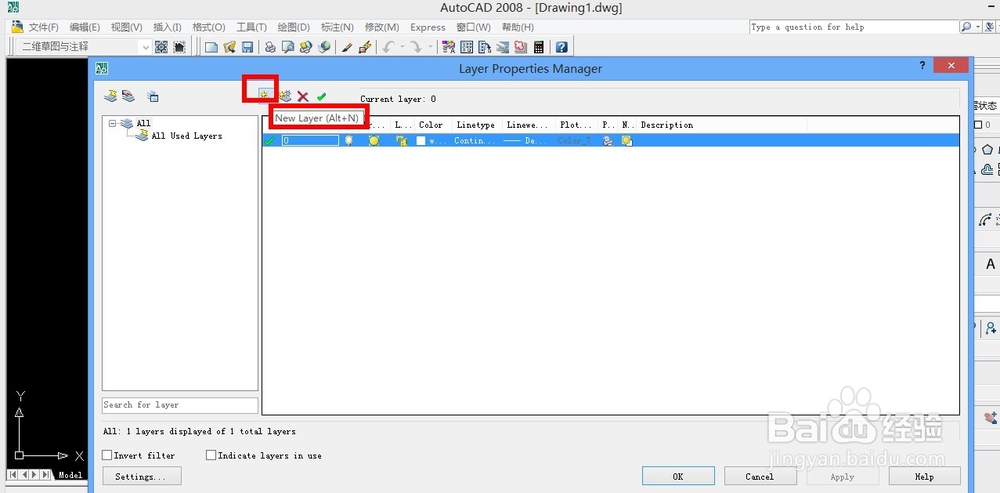The height and width of the screenshot is (493, 1000).
Task: Toggle the padlock Lock icon for layer 0
Action: 402,141
